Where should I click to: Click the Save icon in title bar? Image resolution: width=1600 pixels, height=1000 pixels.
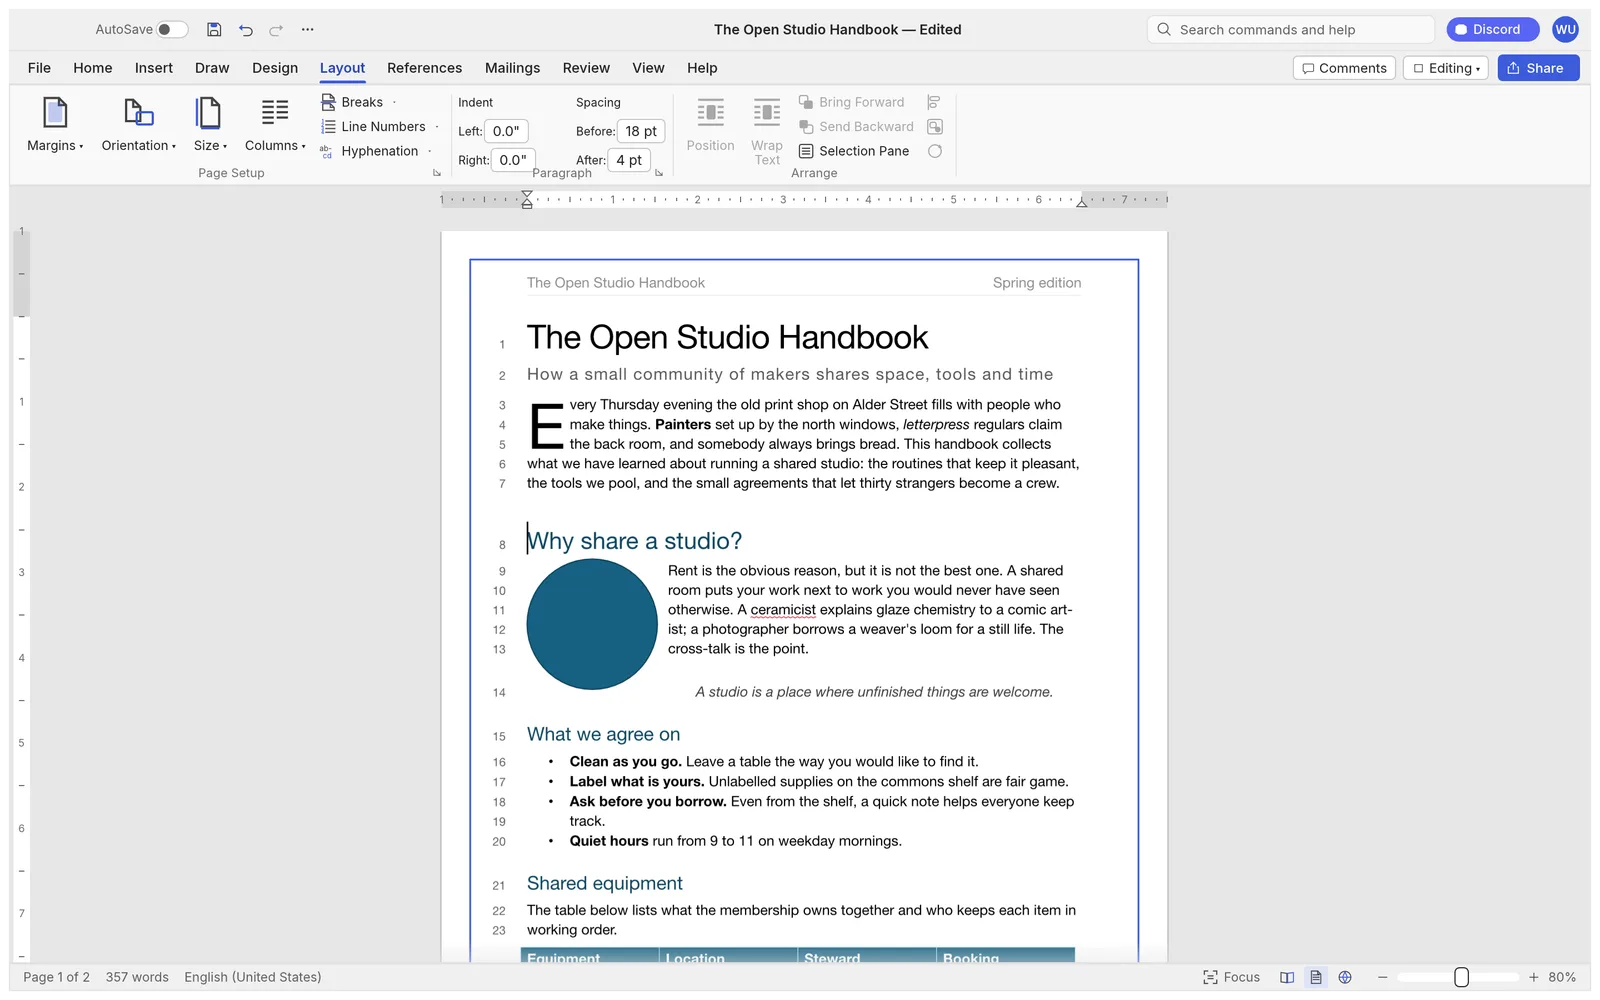pos(214,30)
